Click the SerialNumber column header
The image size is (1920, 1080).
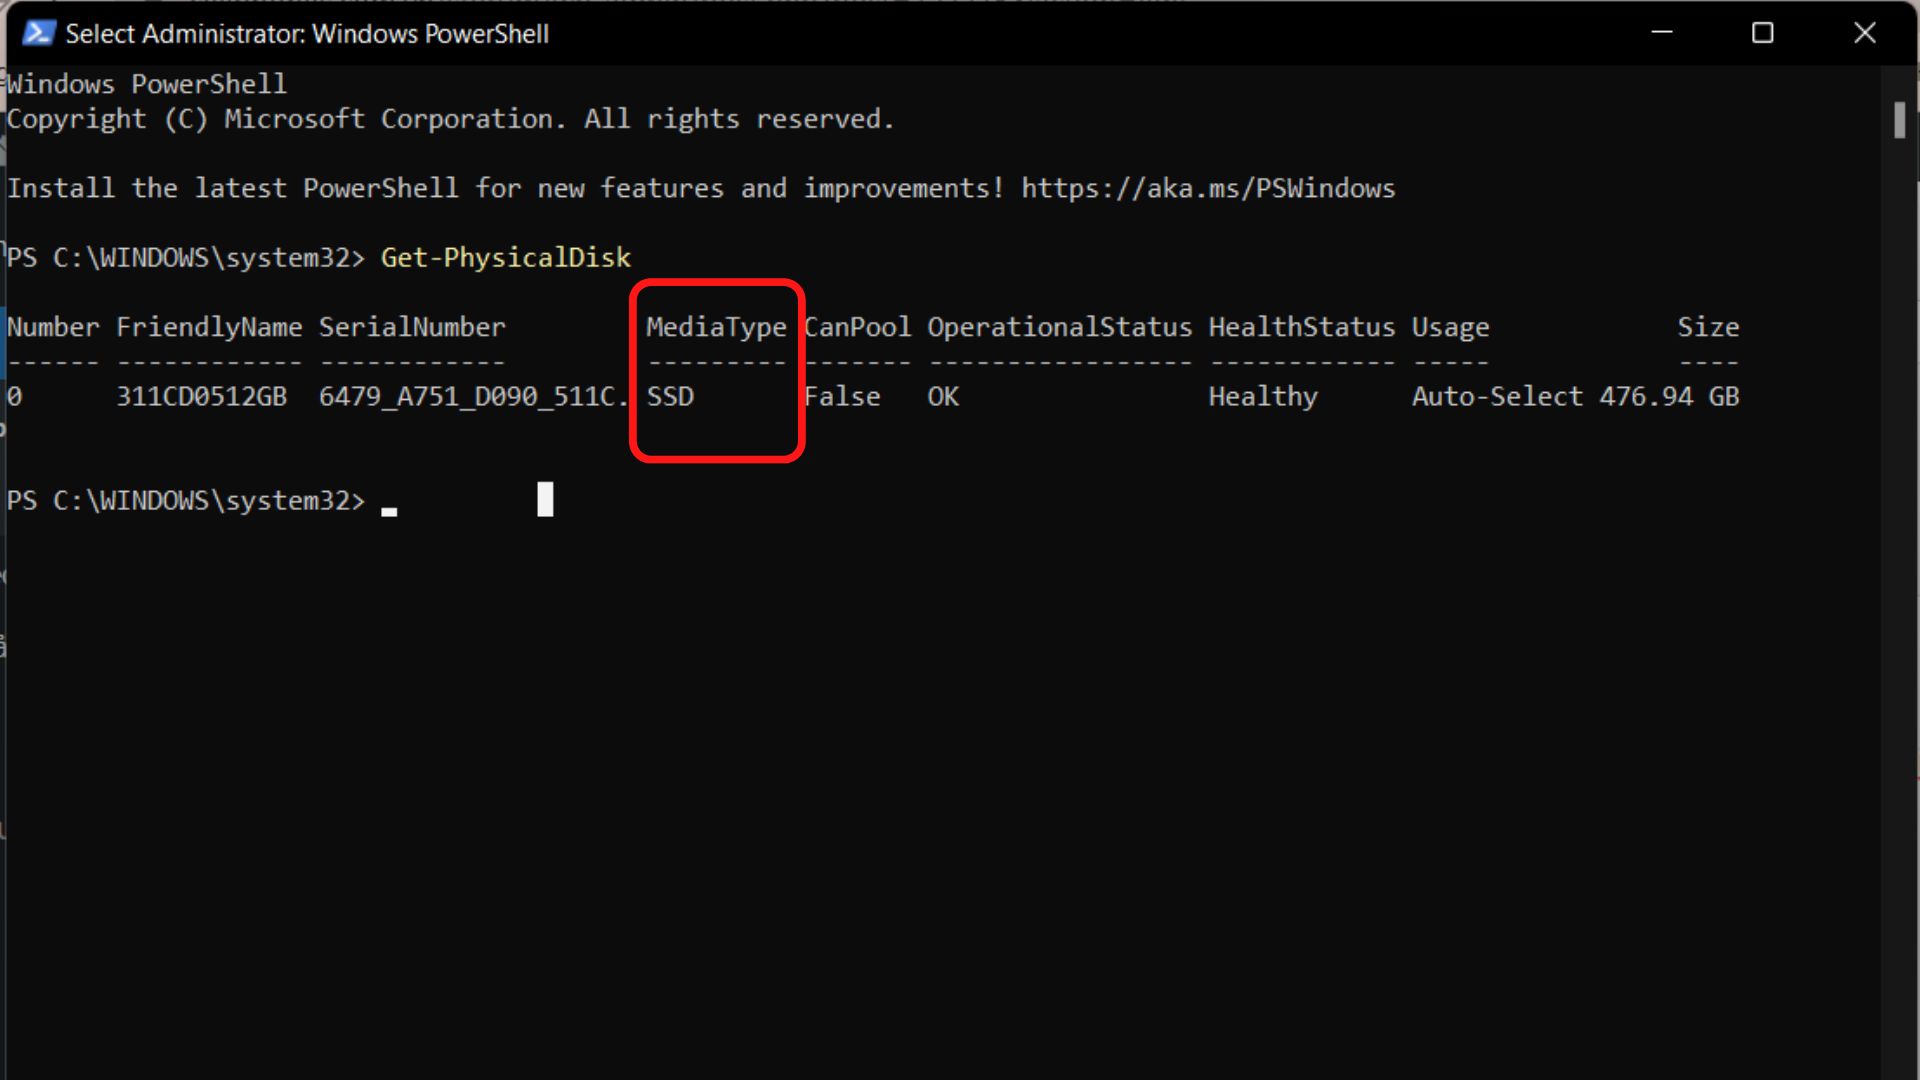coord(411,327)
